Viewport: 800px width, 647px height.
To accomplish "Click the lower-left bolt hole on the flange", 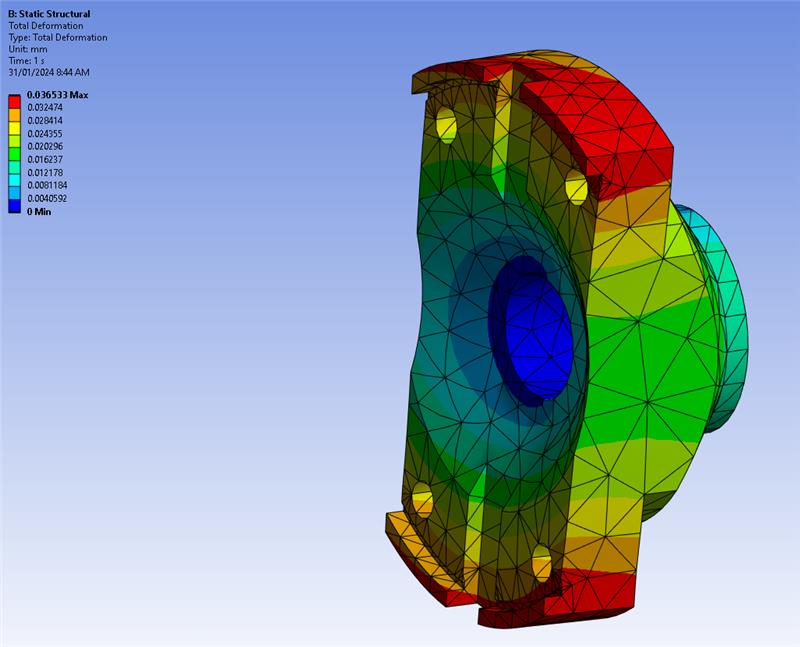I will coord(422,499).
